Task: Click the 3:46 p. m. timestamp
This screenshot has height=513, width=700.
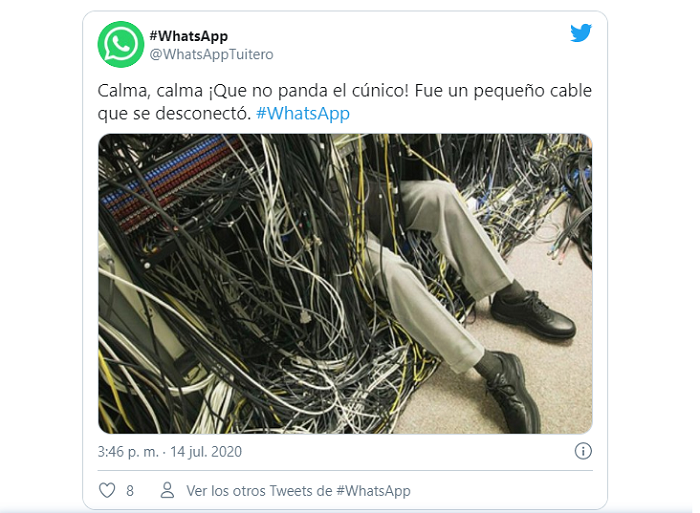Action: click(128, 452)
